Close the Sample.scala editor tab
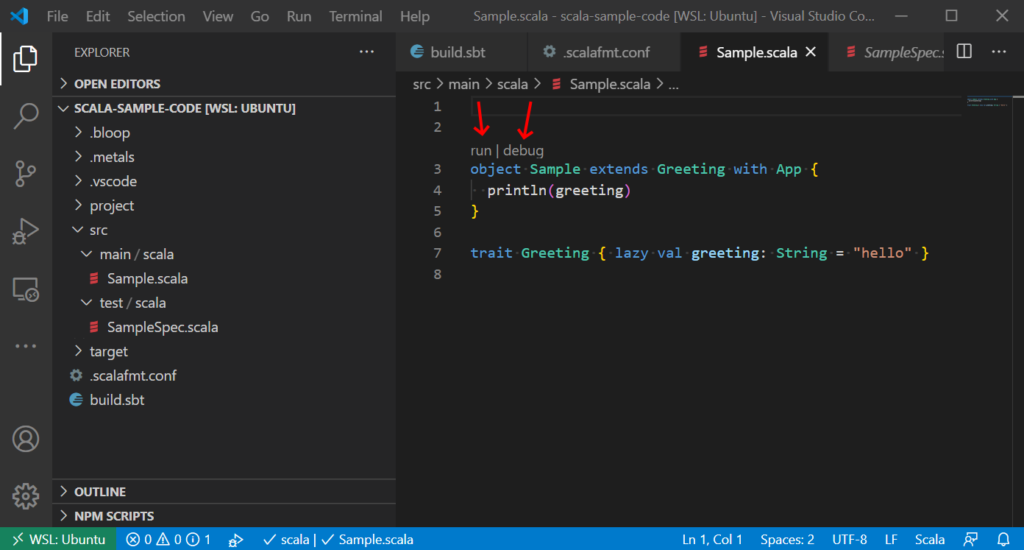The height and width of the screenshot is (550, 1024). 811,52
